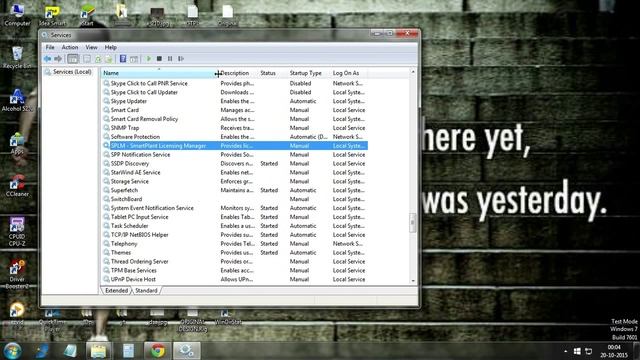This screenshot has height=360, width=640.
Task: Select the Software Protection service
Action: pos(235,137)
